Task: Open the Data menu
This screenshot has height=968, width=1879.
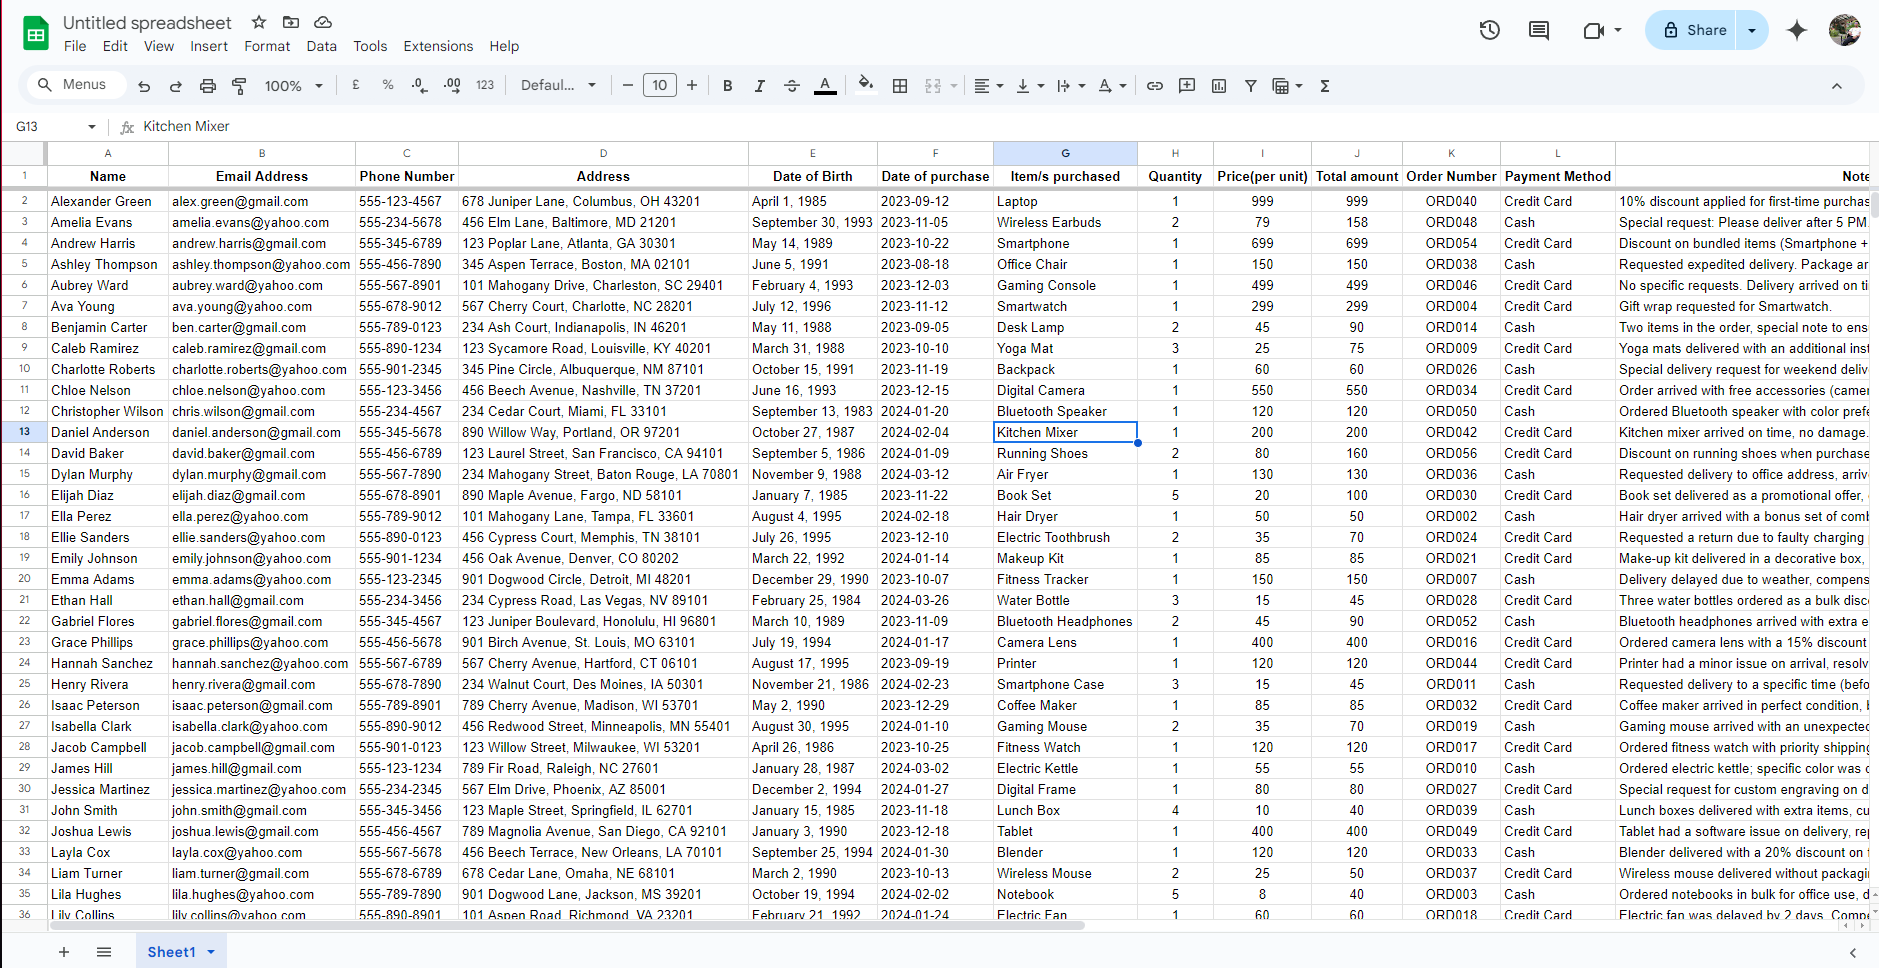Action: (x=321, y=46)
